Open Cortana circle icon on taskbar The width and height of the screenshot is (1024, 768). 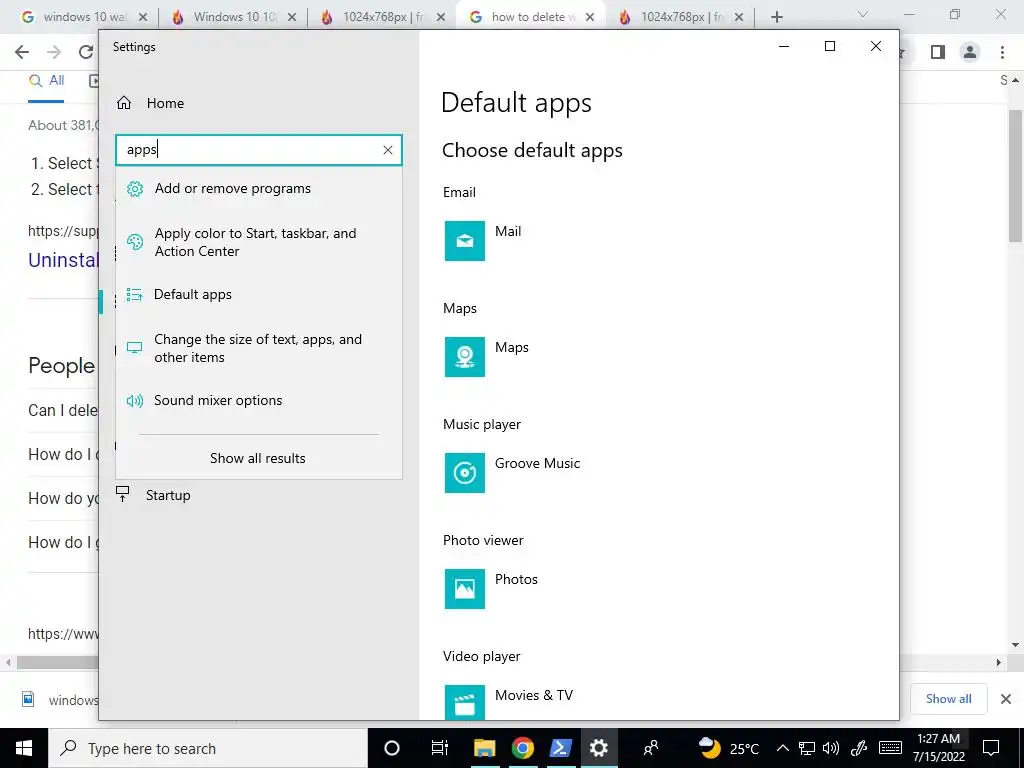point(392,748)
